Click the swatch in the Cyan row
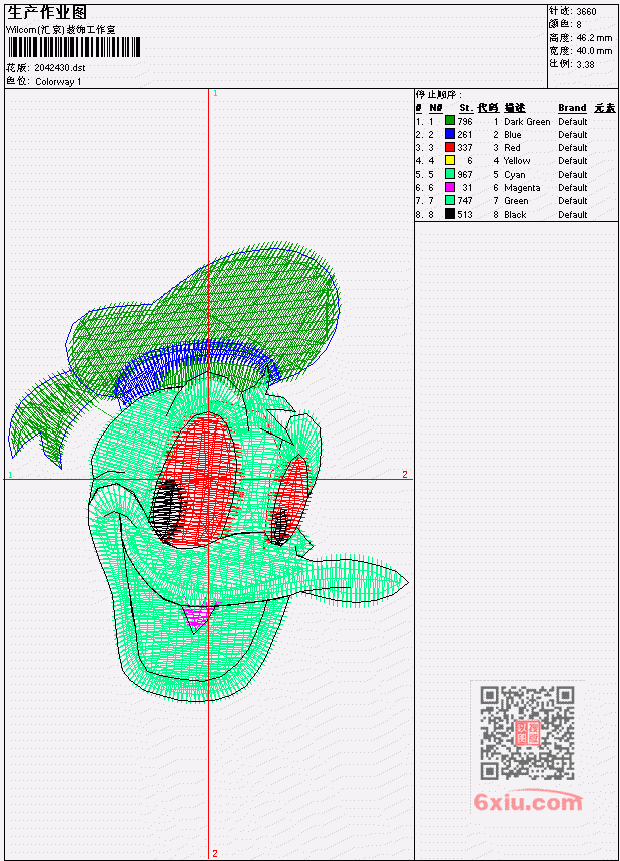This screenshot has width=620, height=861. point(450,175)
